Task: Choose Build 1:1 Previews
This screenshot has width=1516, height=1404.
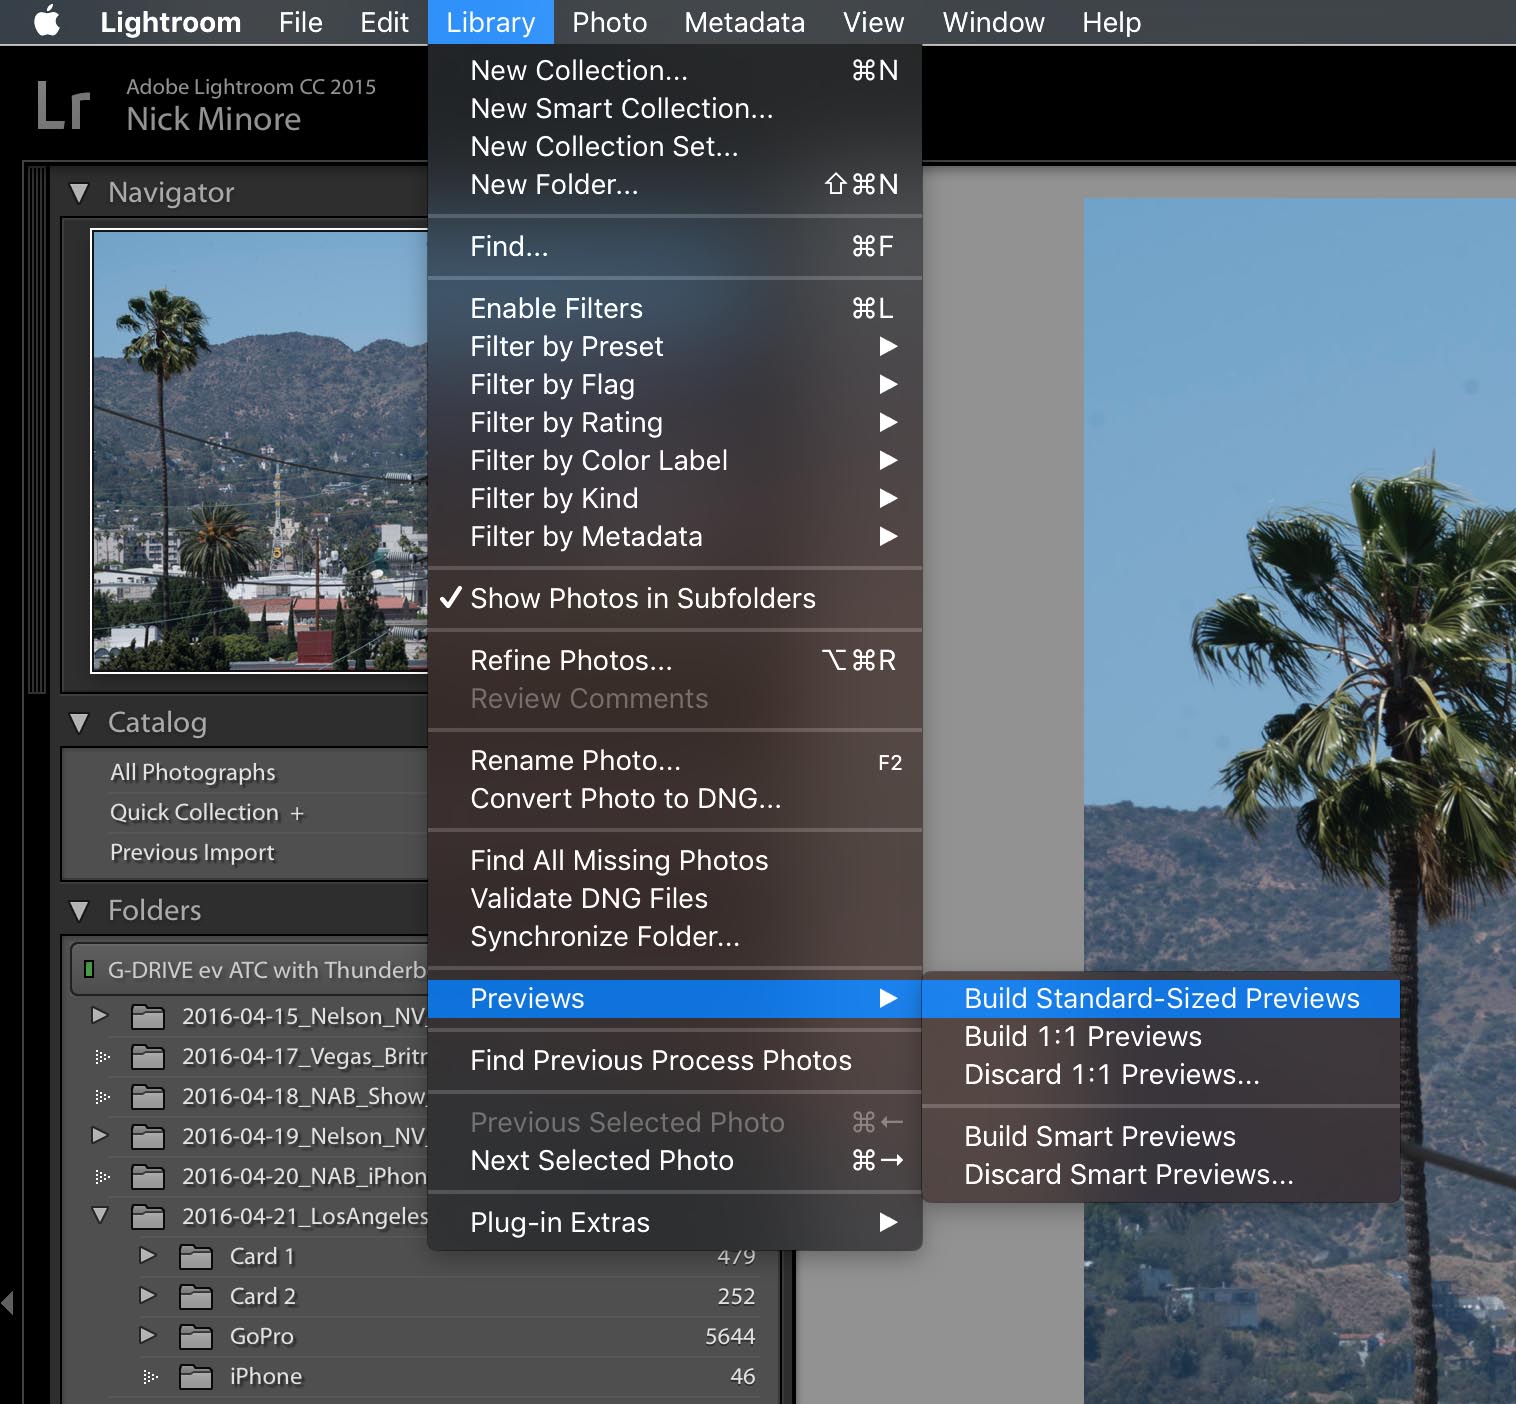Action: pos(1161,1036)
